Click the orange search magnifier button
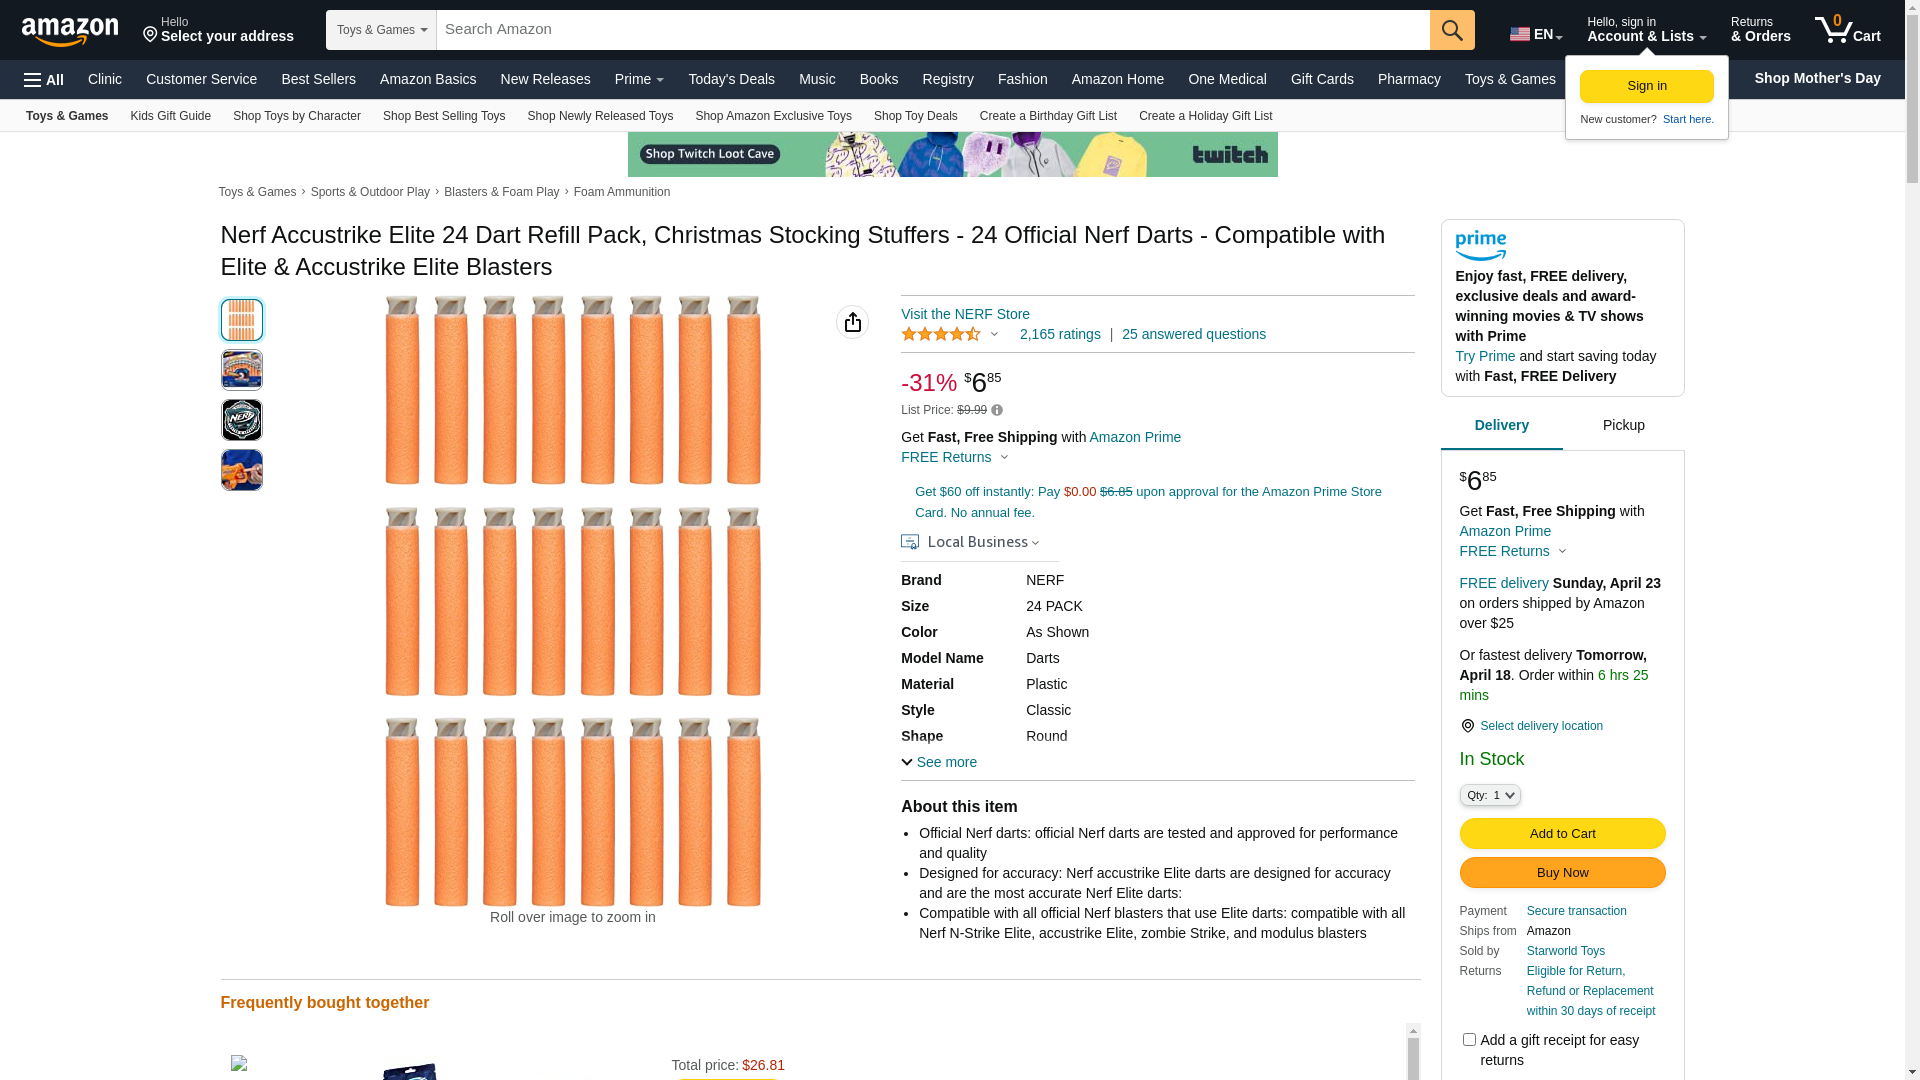The height and width of the screenshot is (1080, 1920). [x=1452, y=30]
